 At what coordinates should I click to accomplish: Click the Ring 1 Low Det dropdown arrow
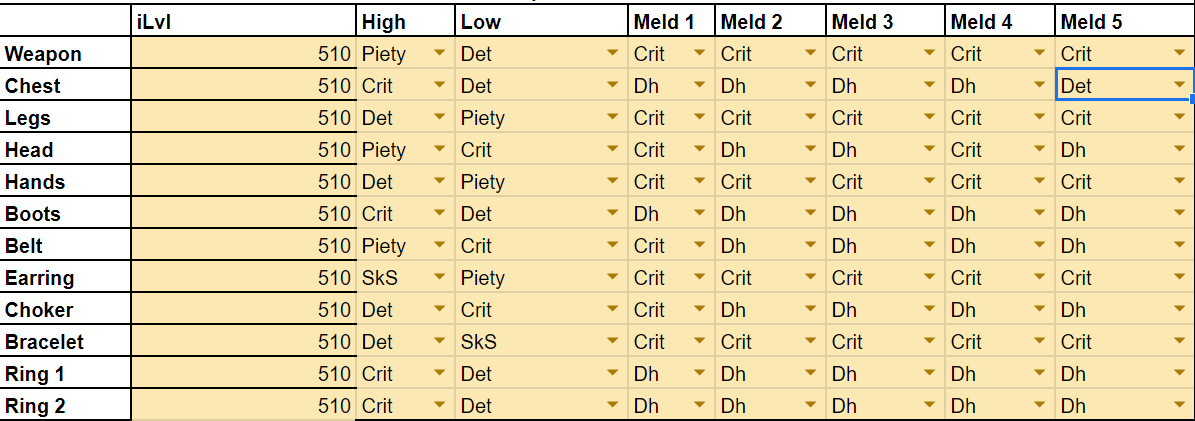pyautogui.click(x=612, y=374)
